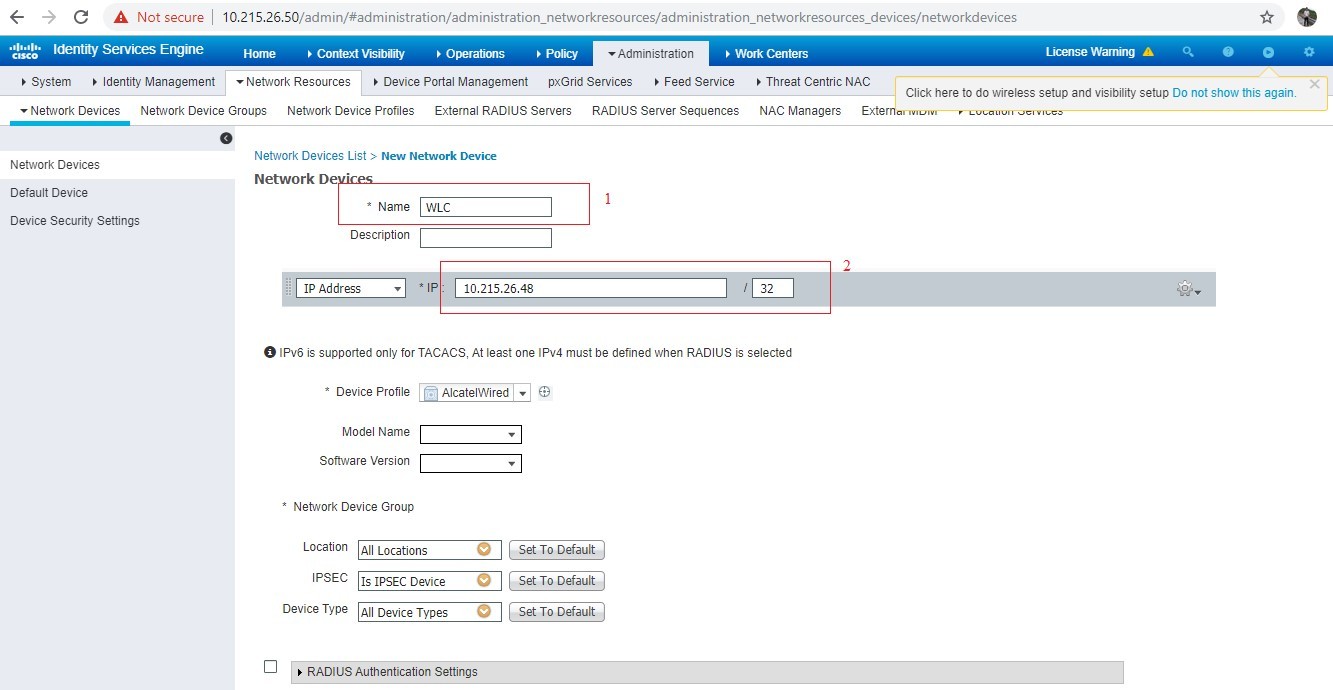The height and width of the screenshot is (690, 1333).
Task: Open the Administration menu
Action: tap(651, 53)
